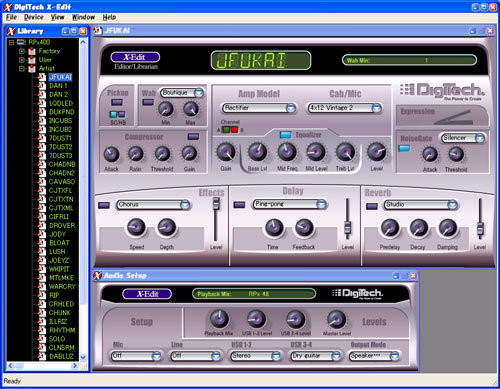Toggle the Compressor on/off button
The image size is (500, 389).
193,136
